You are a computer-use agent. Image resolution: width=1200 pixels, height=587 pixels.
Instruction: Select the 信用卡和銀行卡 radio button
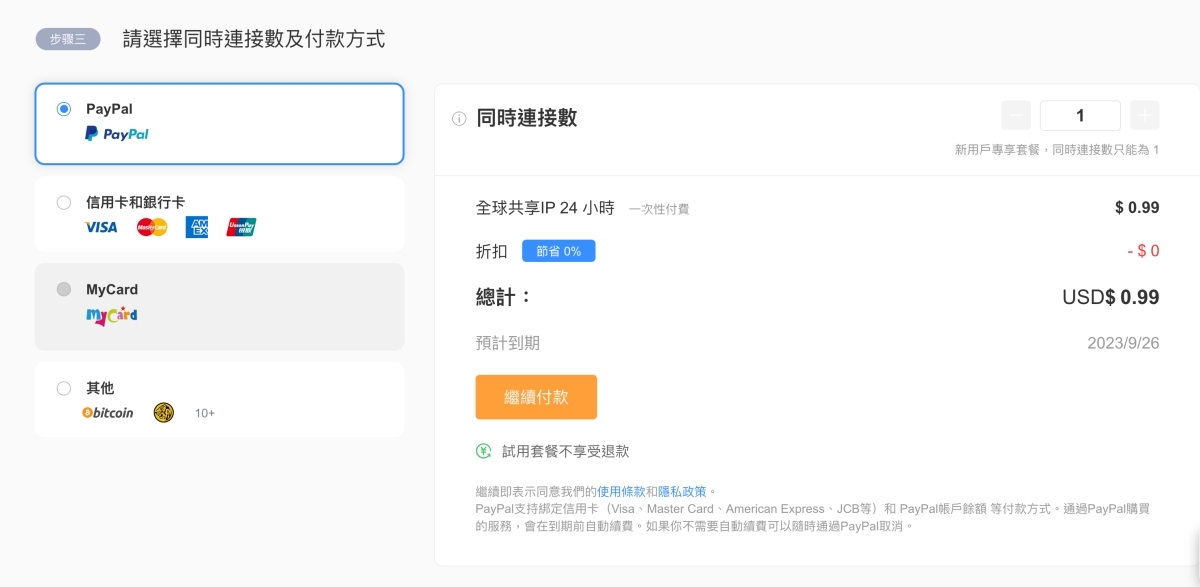64,203
